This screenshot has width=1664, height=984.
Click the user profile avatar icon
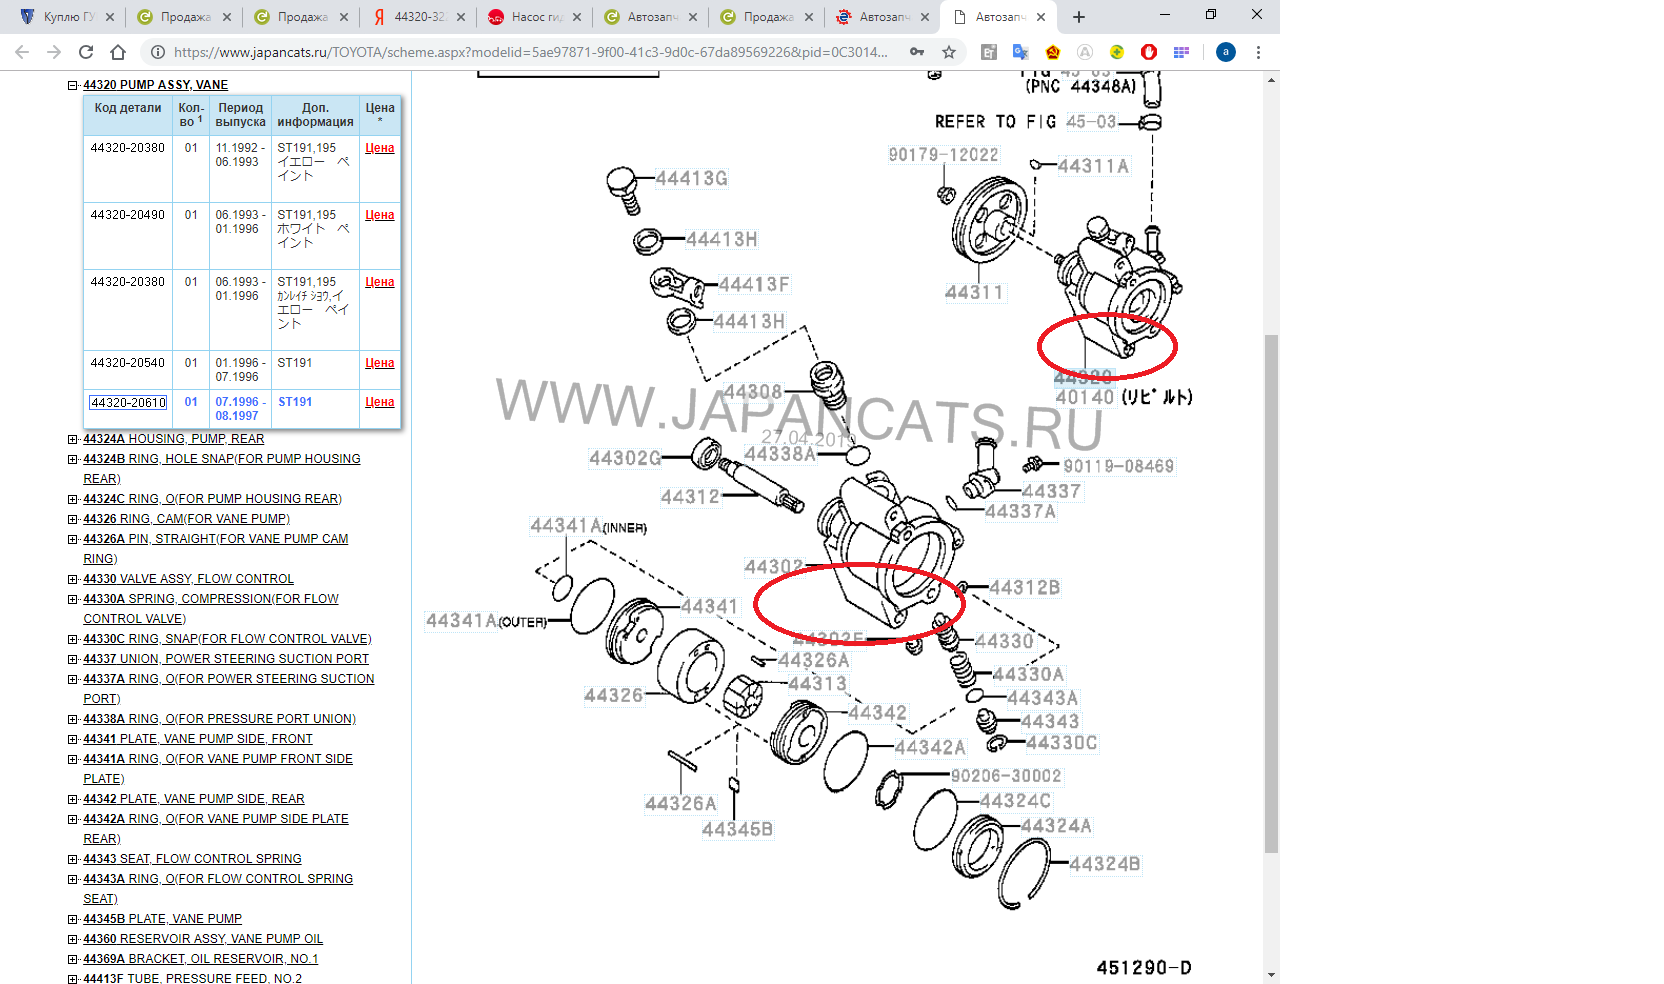tap(1225, 52)
